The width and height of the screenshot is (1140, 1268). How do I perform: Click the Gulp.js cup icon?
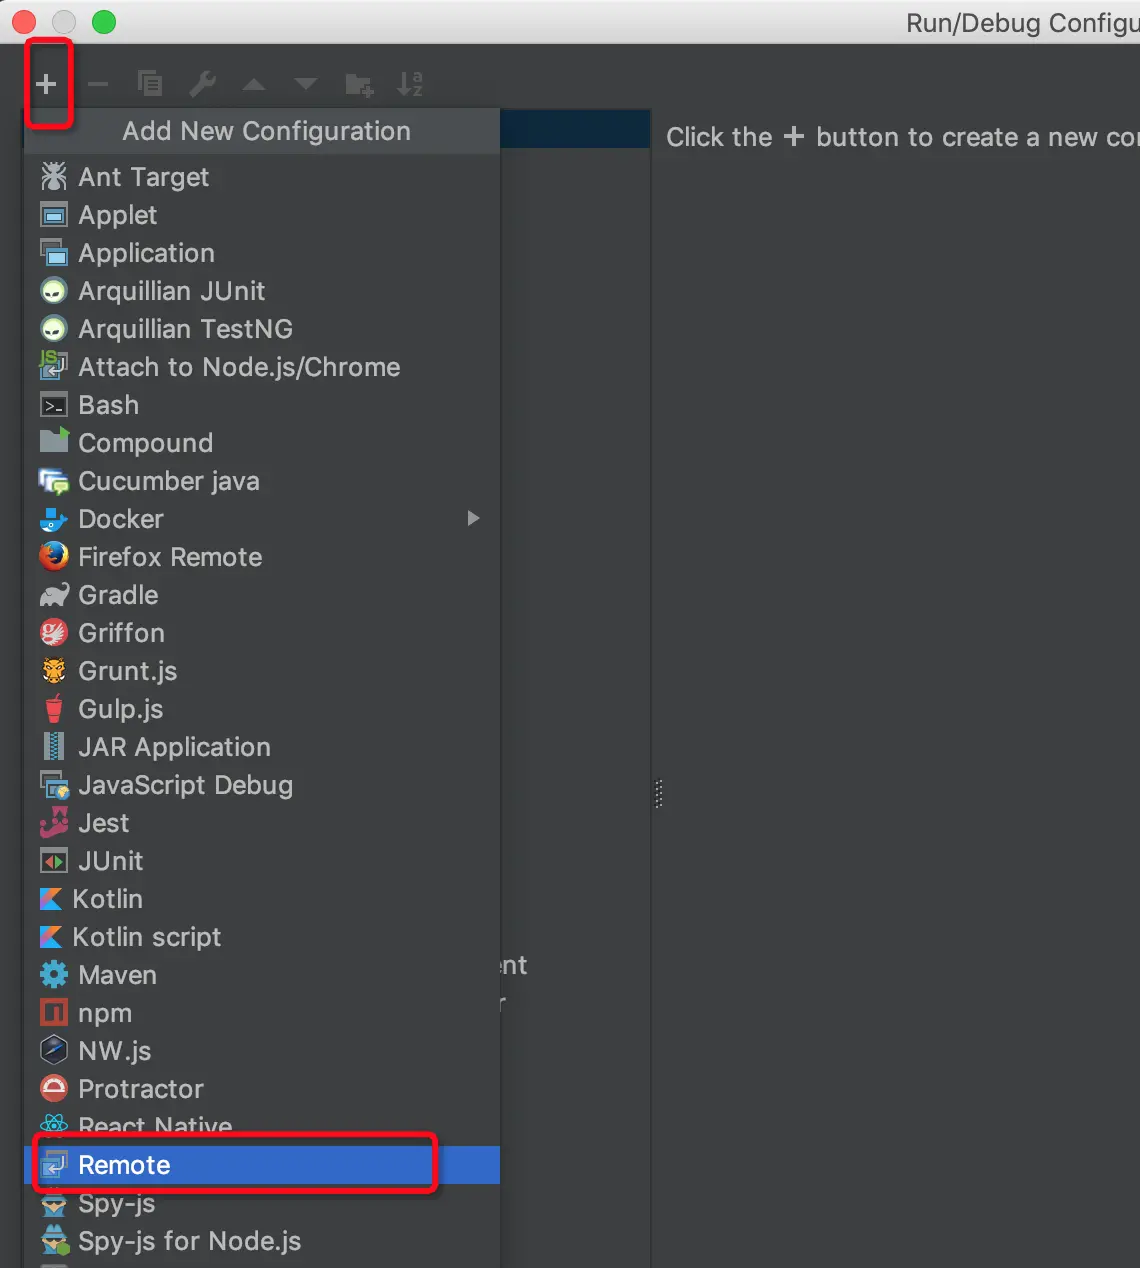[x=54, y=708]
